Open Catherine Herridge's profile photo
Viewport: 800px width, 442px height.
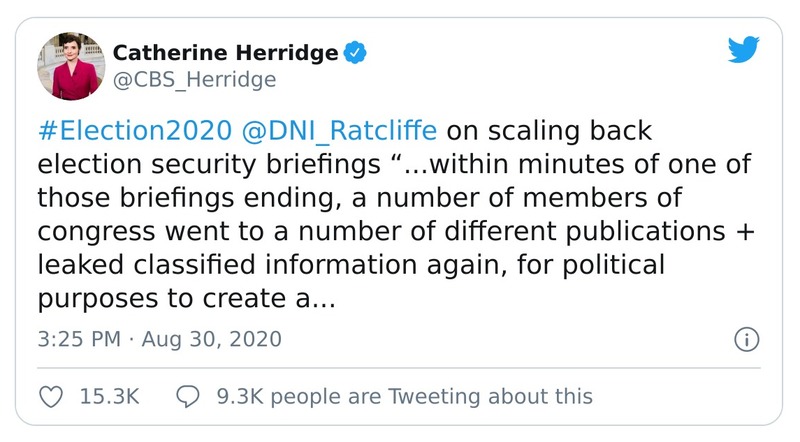pyautogui.click(x=69, y=66)
